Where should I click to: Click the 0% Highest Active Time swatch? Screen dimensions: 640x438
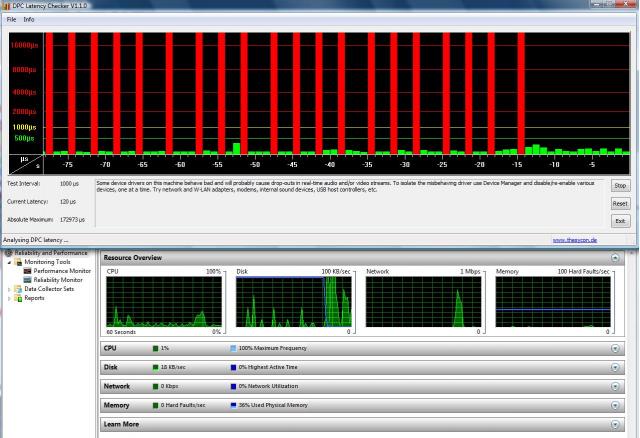233,367
